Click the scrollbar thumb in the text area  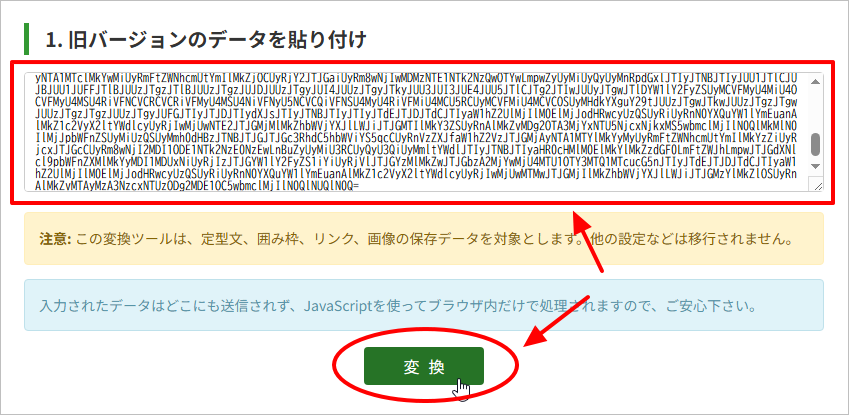(816, 143)
